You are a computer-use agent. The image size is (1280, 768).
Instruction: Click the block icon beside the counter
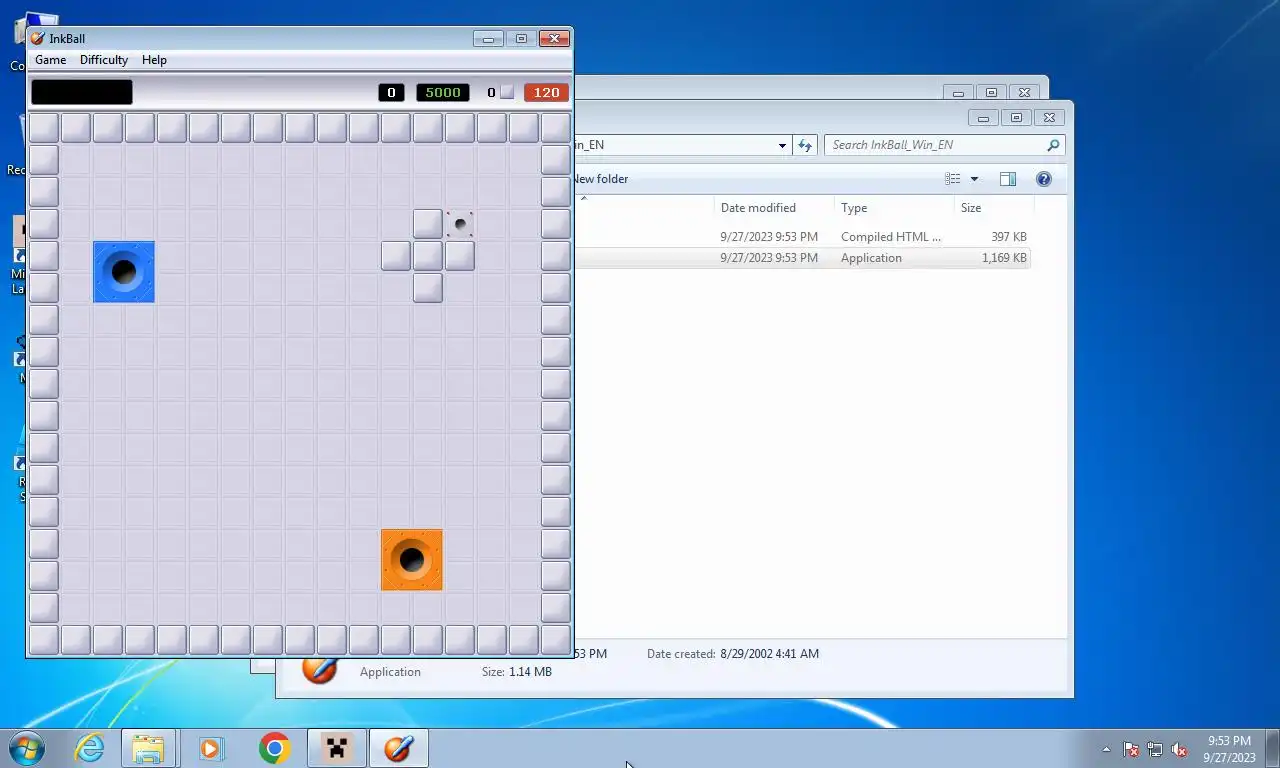tap(507, 92)
